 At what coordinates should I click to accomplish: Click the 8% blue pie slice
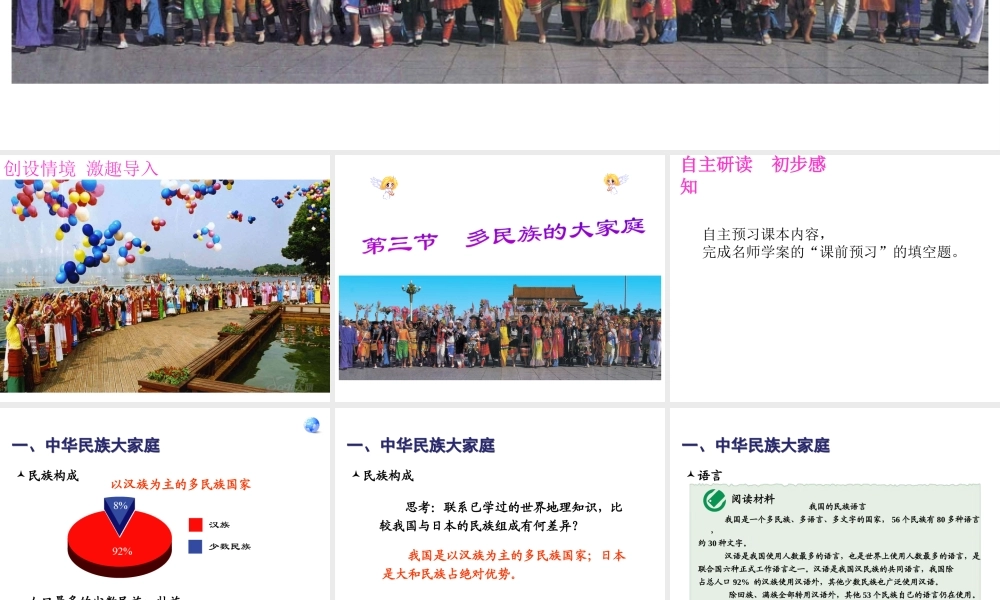point(119,514)
